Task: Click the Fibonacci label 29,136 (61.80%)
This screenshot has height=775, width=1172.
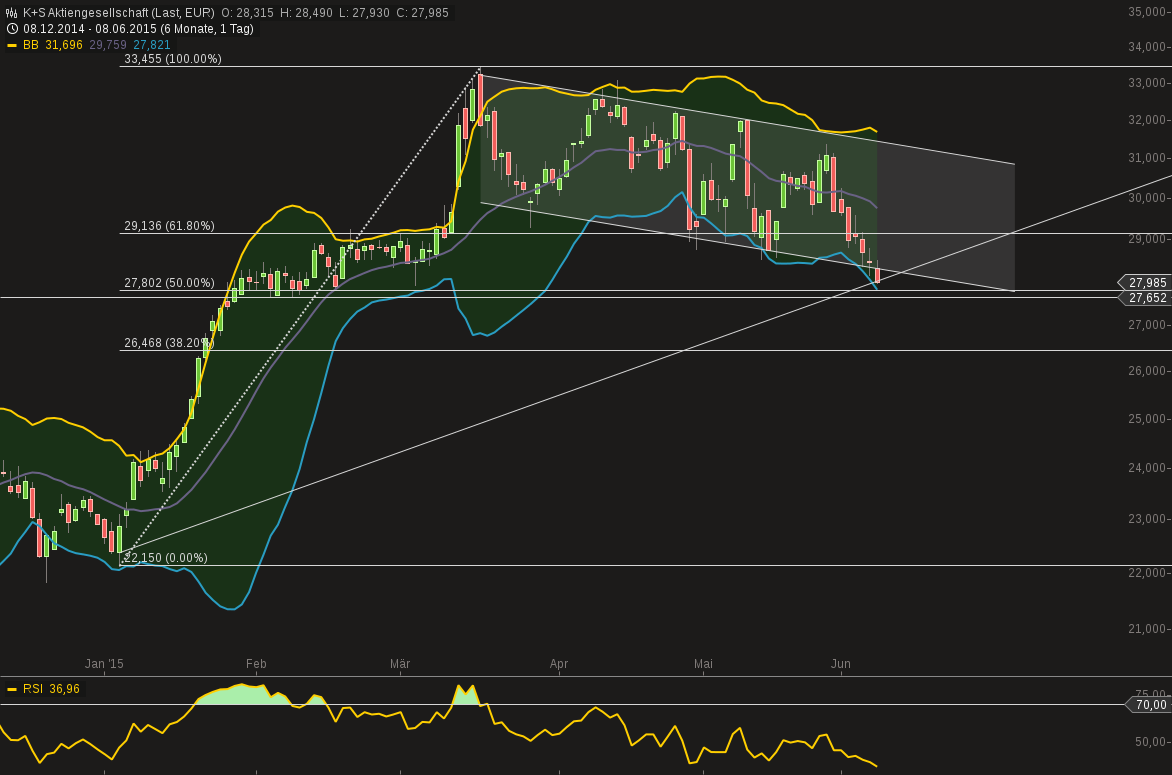Action: click(169, 226)
